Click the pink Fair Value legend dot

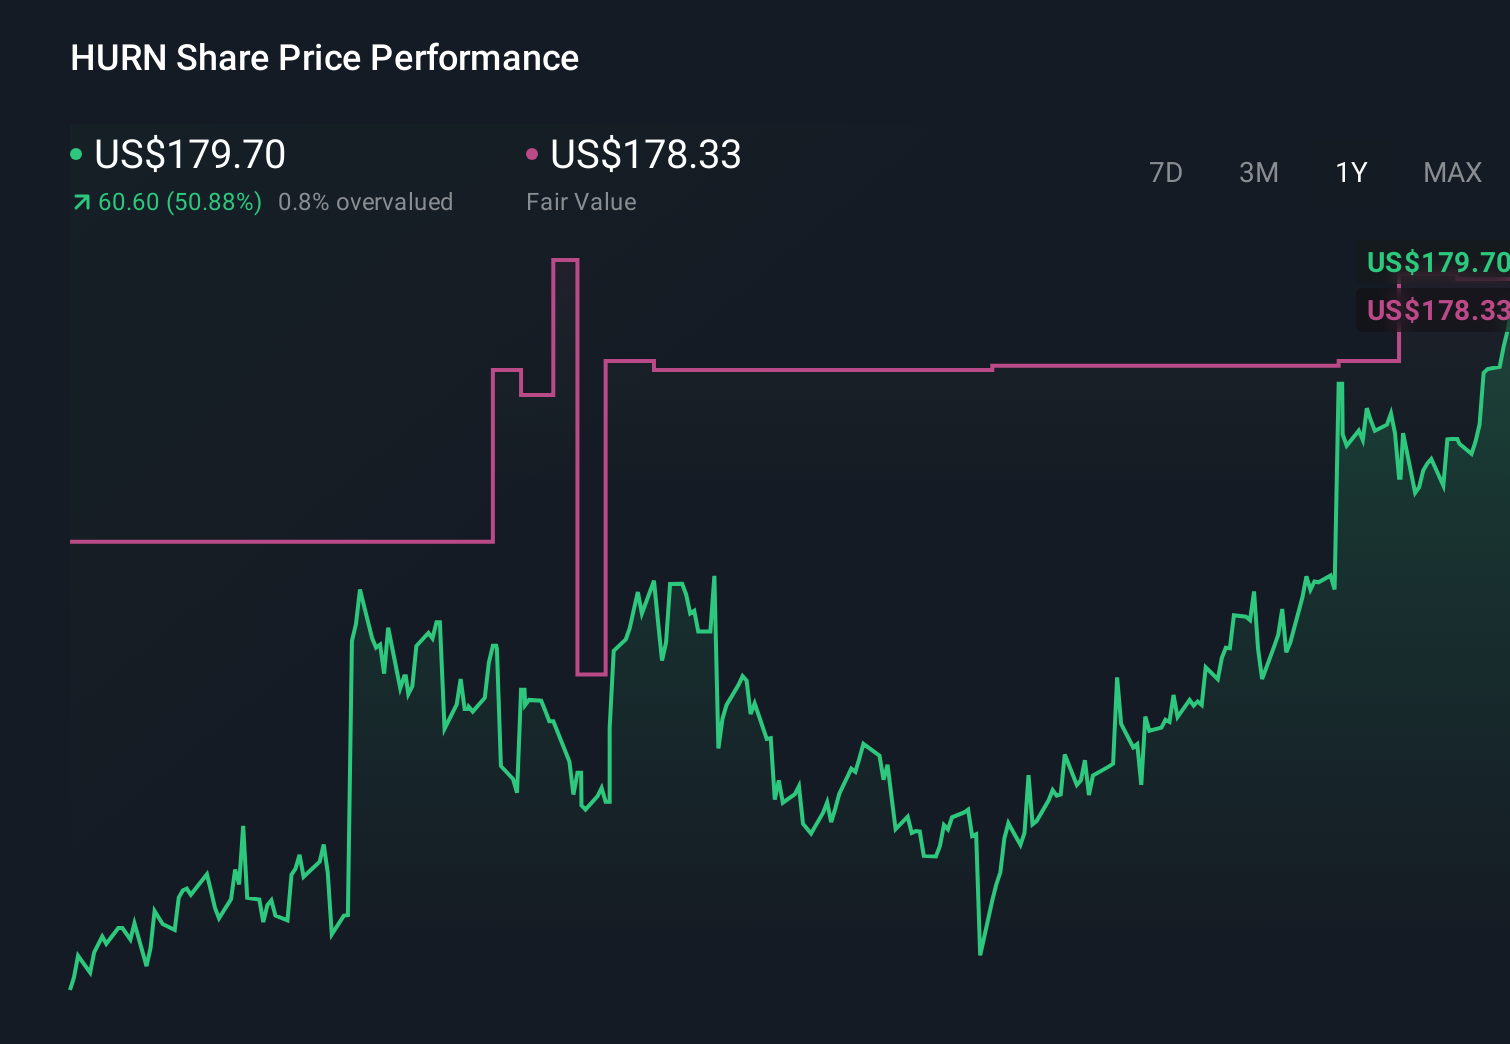533,156
